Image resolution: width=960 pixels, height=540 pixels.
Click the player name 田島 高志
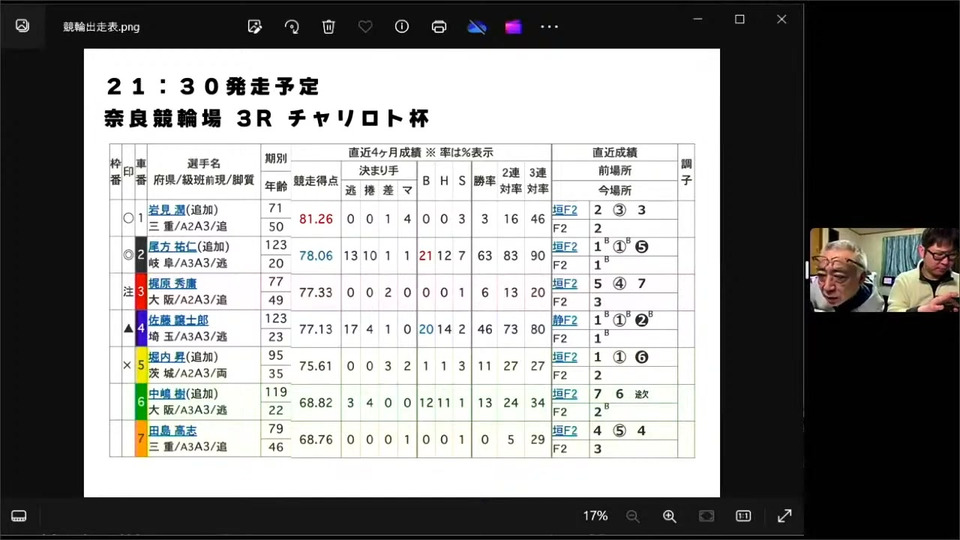pyautogui.click(x=173, y=430)
